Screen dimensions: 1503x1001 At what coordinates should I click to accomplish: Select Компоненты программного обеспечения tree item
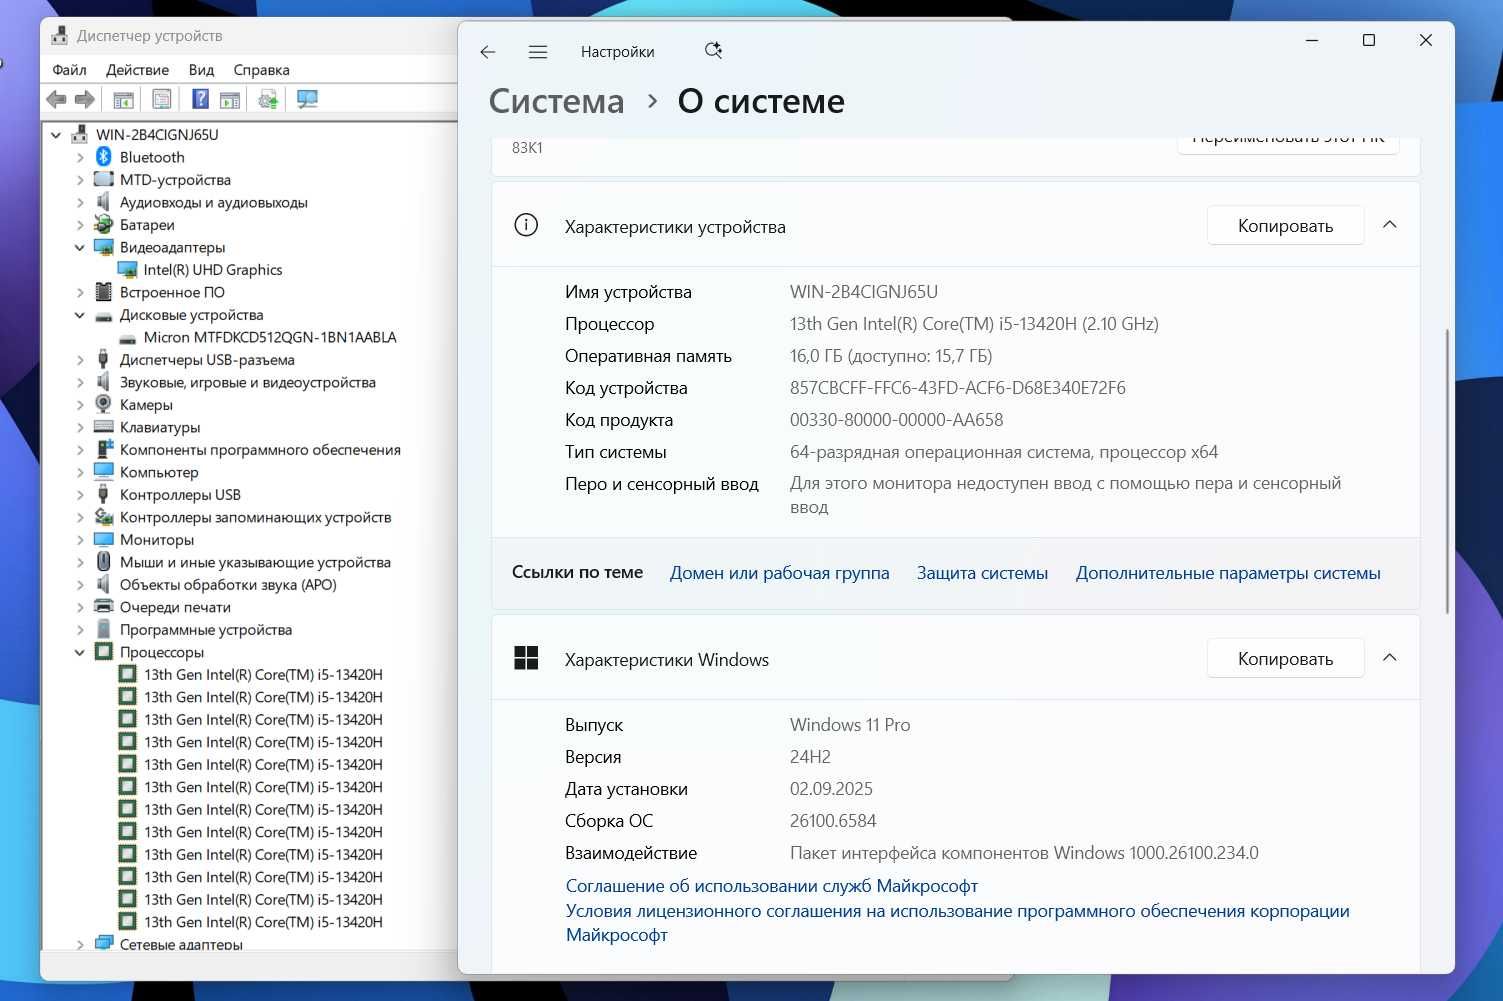click(x=260, y=450)
